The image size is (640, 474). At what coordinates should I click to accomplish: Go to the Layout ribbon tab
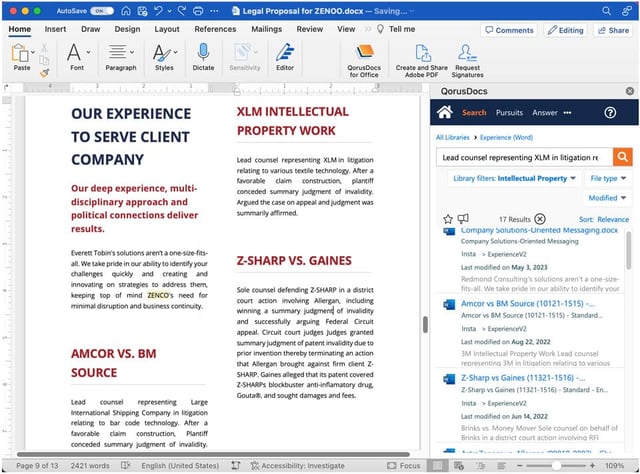pyautogui.click(x=167, y=29)
